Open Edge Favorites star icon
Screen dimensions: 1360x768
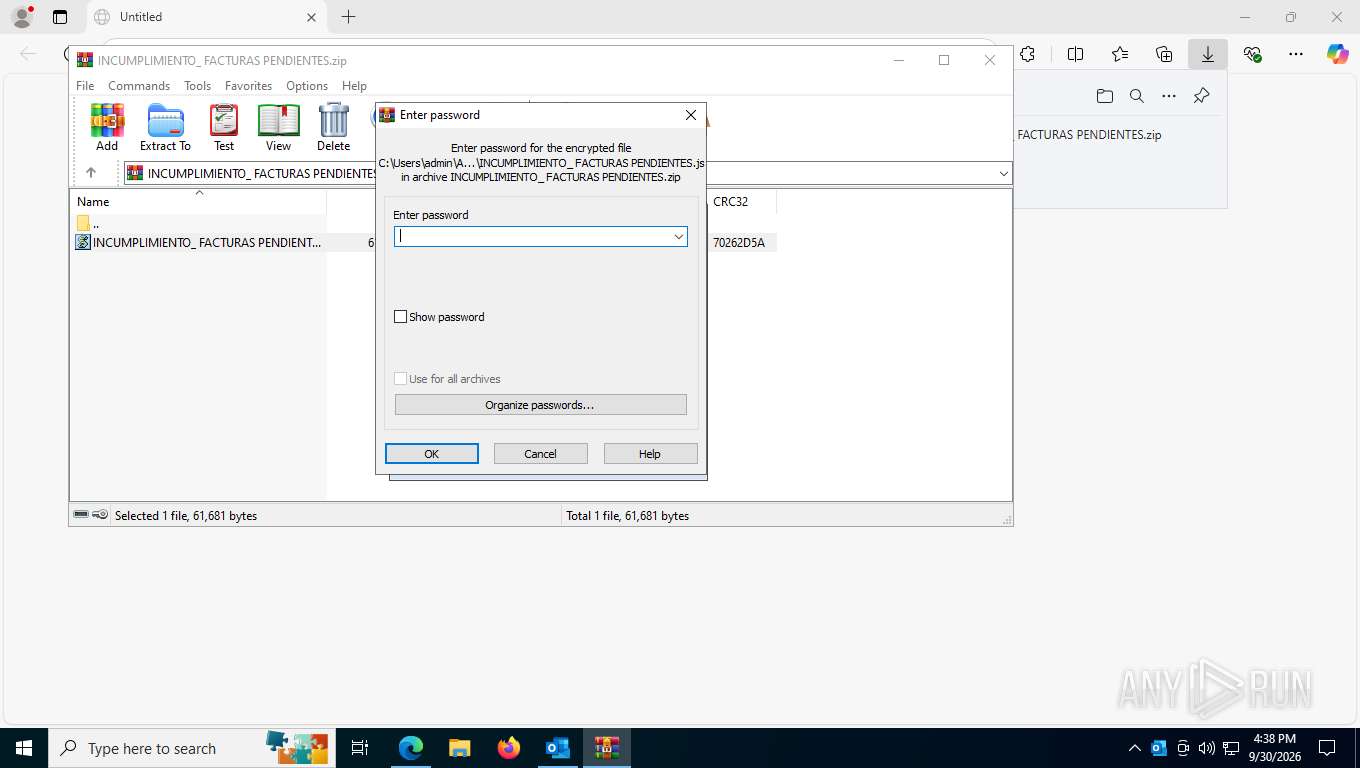[1120, 55]
